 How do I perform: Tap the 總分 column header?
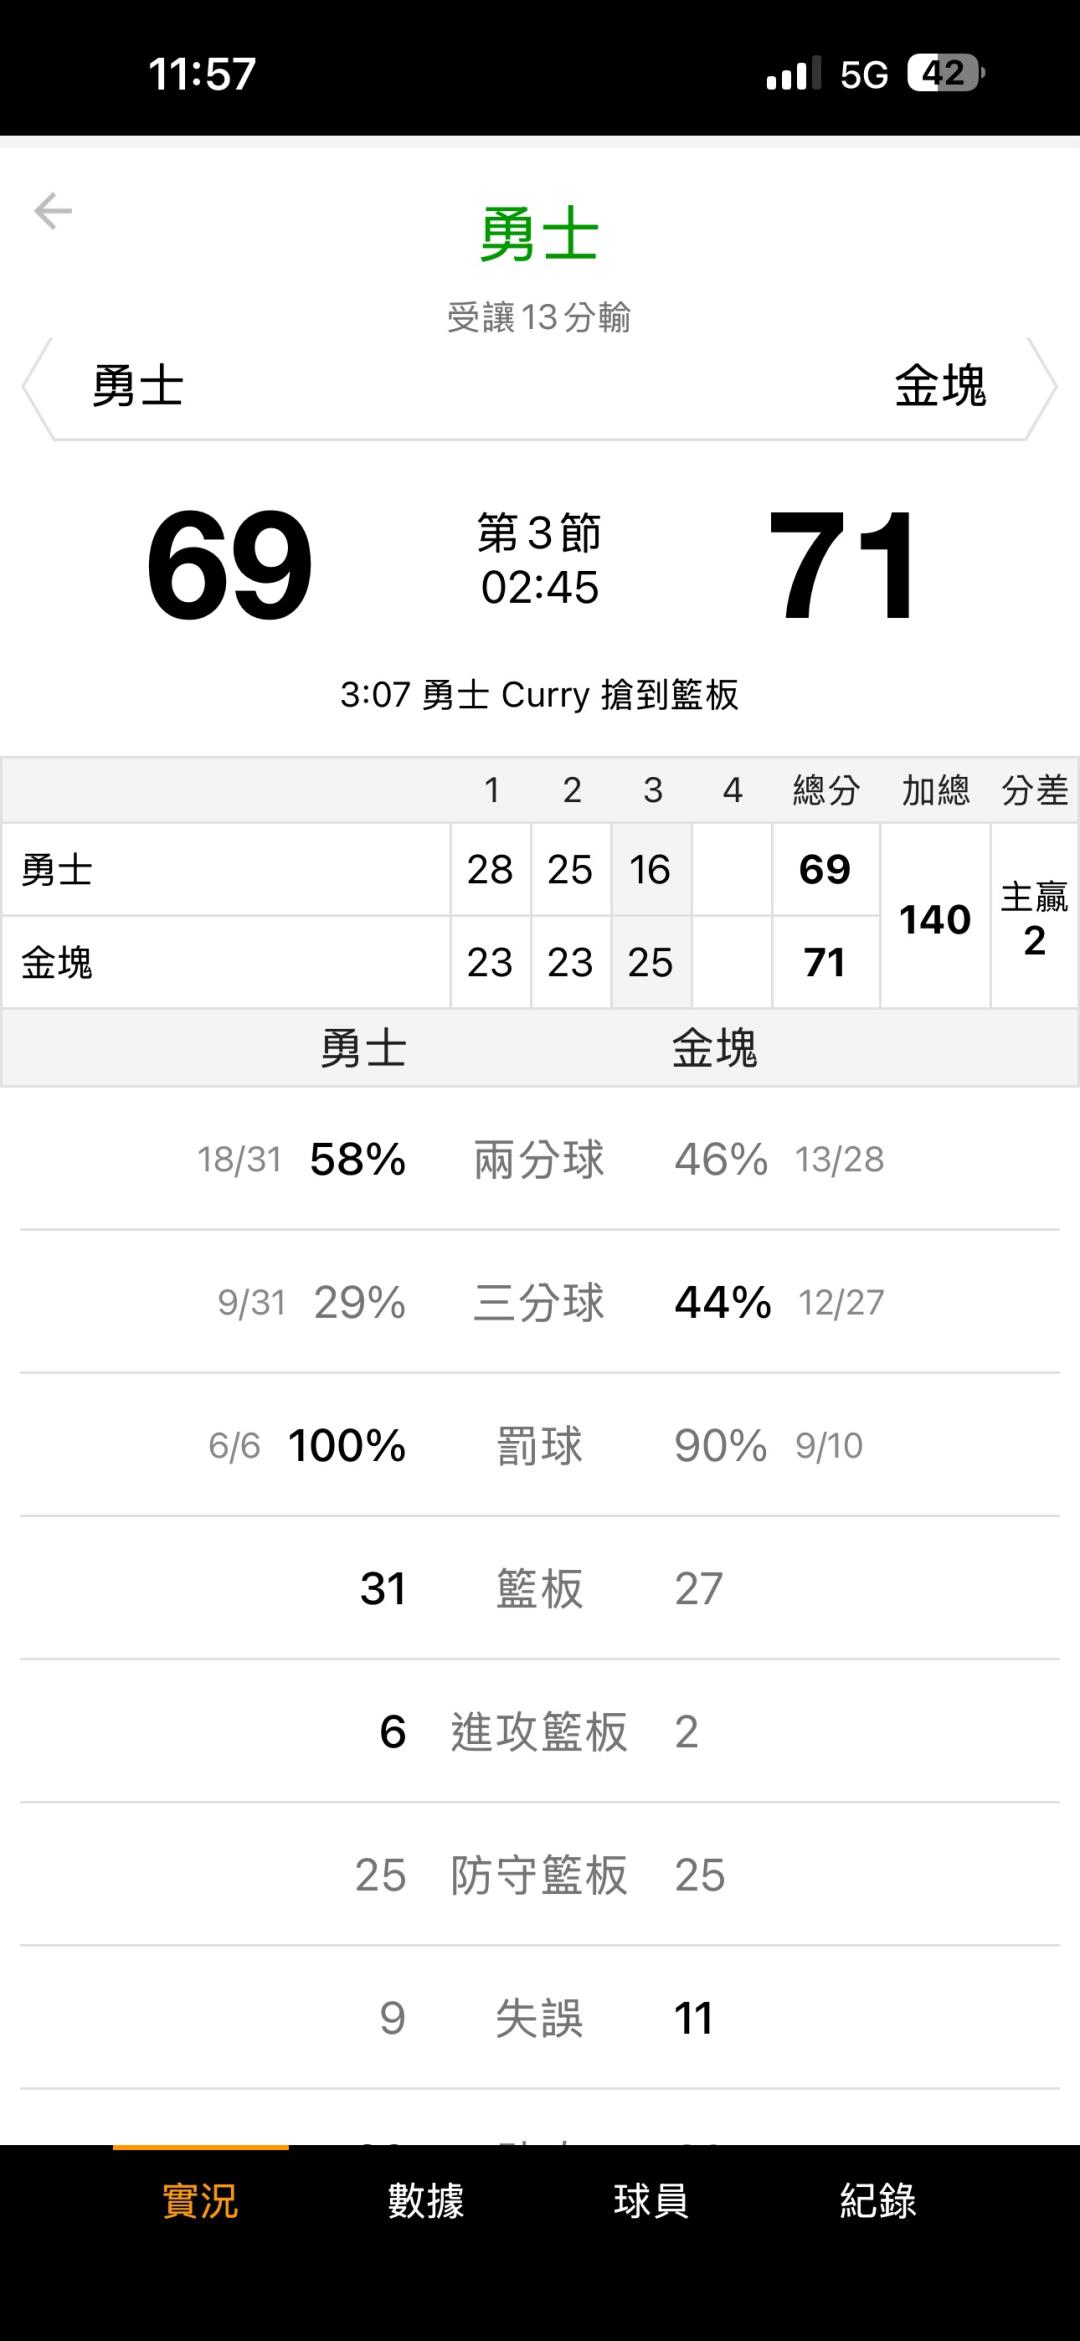825,790
